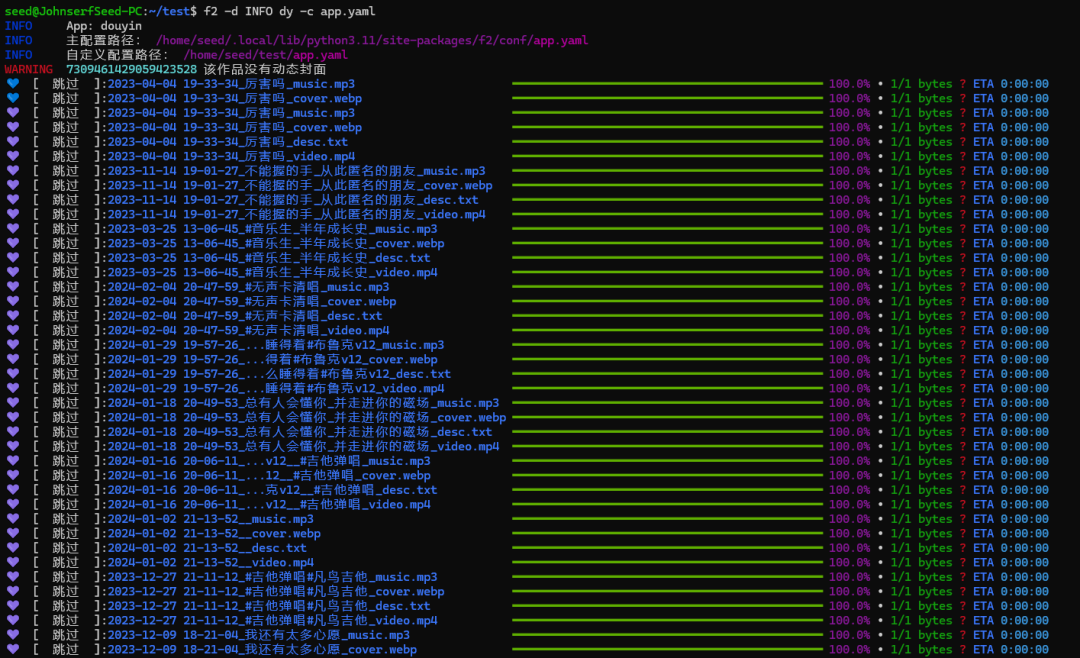Image resolution: width=1080 pixels, height=658 pixels.
Task: Select file 2024-01-02 21-13-52__music.mp3
Action: point(210,518)
